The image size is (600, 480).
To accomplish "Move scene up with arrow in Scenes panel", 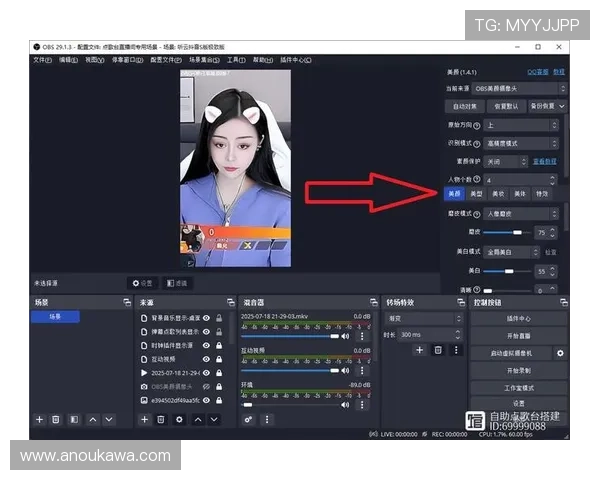I will tap(93, 420).
